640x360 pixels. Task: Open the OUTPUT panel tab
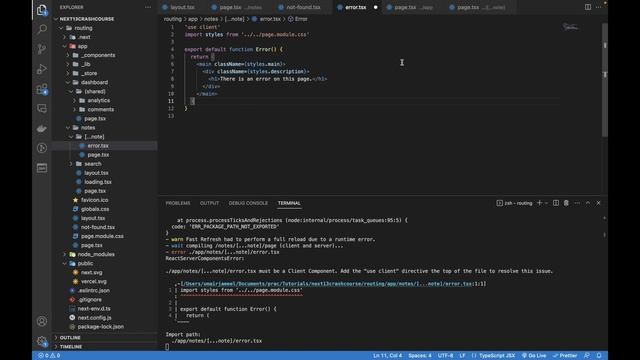tap(209, 203)
